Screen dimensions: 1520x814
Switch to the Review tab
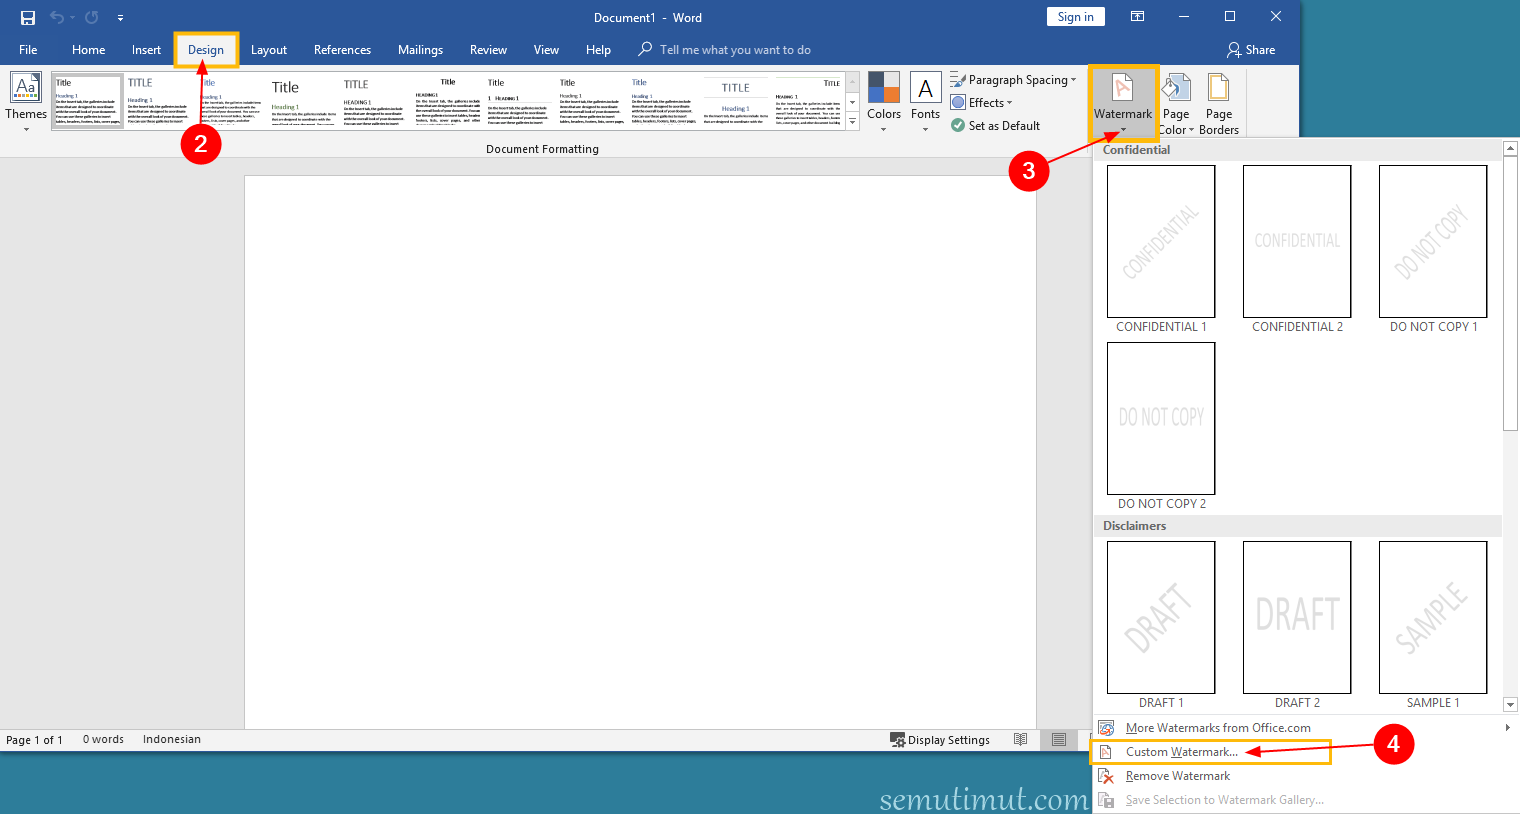(x=488, y=50)
